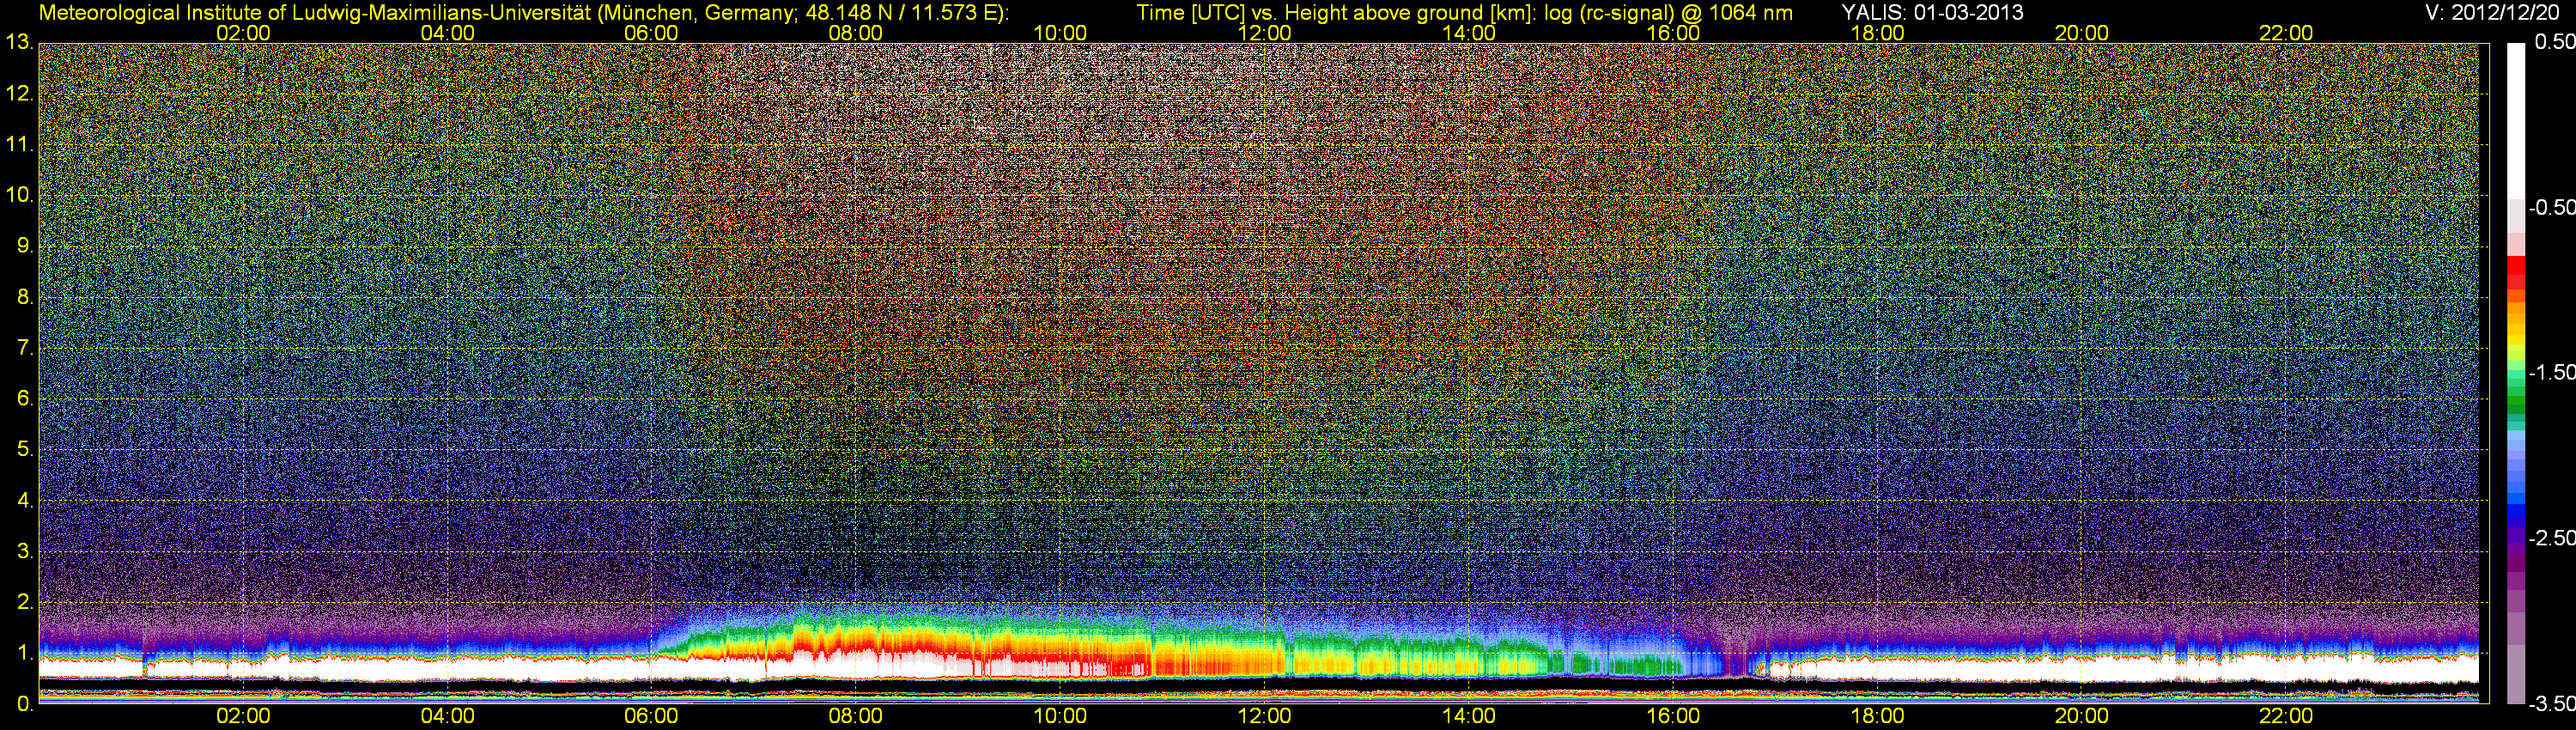Screen dimensions: 2576x730
Task: Click the 10:00 label on the top time axis
Action: 1060,33
